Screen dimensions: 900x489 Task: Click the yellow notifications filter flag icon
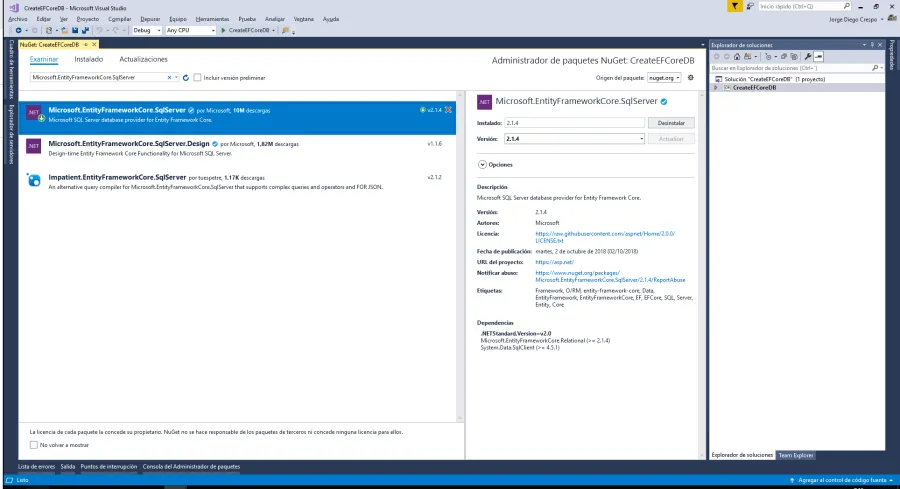coord(734,6)
